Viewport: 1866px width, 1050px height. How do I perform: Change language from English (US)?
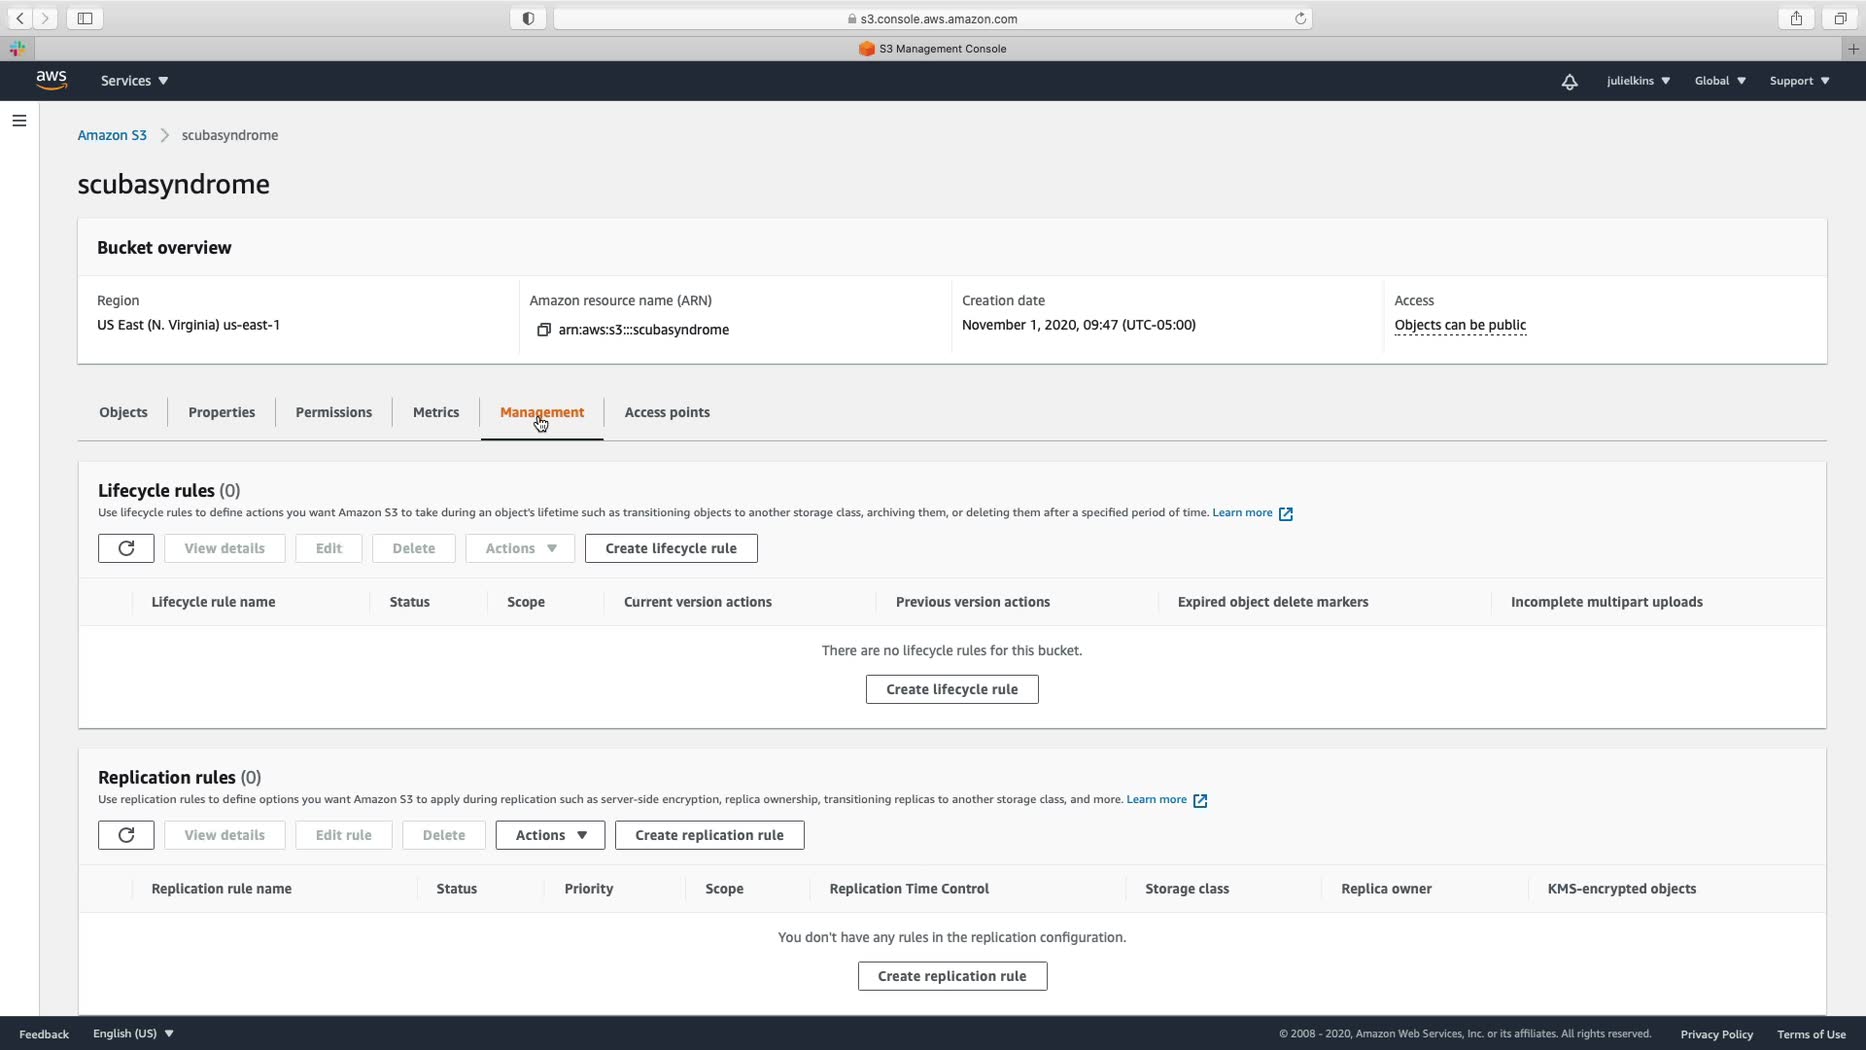133,1033
